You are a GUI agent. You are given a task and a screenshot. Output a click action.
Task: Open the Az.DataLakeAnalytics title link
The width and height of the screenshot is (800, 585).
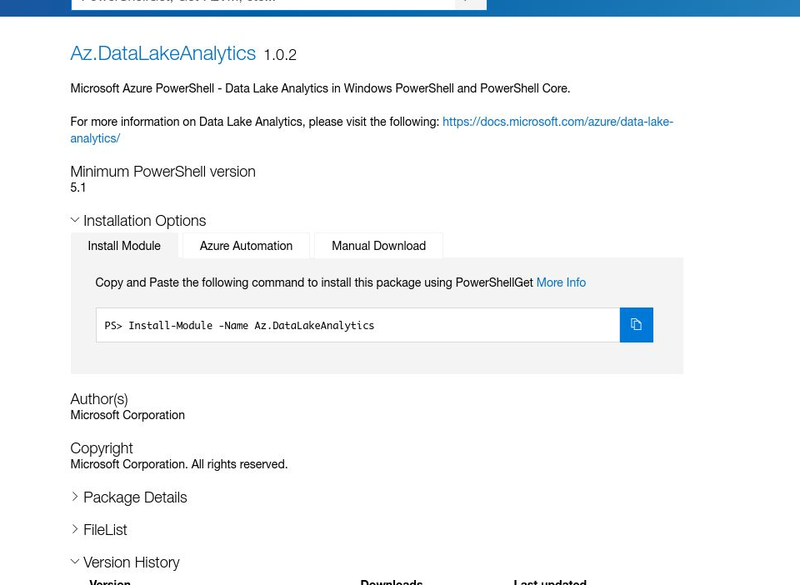click(163, 53)
